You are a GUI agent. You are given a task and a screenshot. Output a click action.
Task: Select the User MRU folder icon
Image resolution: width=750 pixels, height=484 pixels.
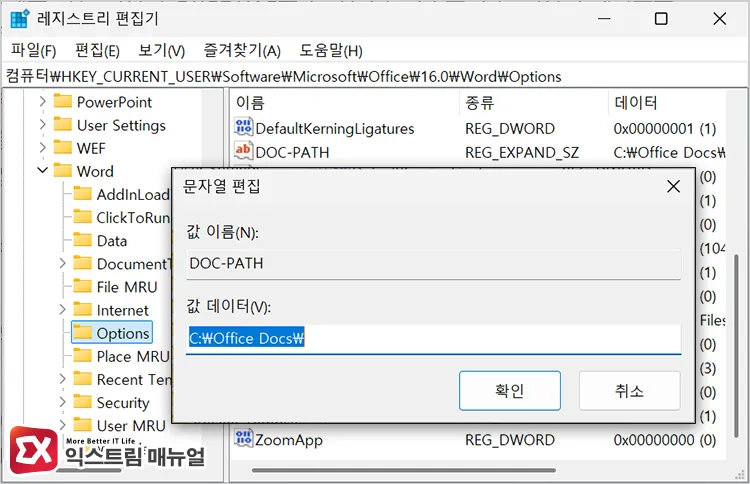tap(82, 425)
